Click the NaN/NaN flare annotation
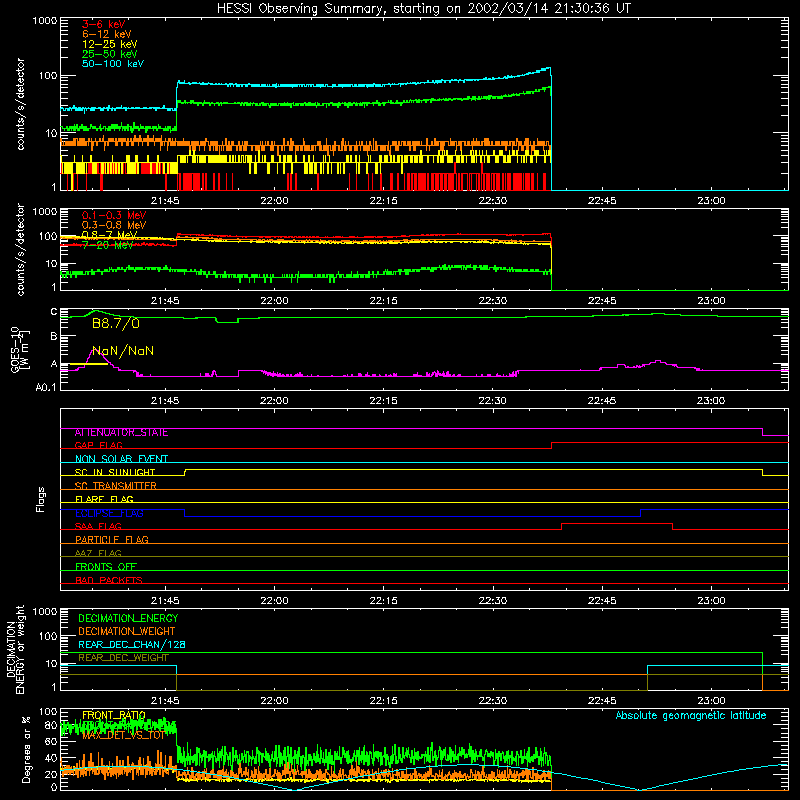Viewport: 800px width, 800px height. coord(123,351)
